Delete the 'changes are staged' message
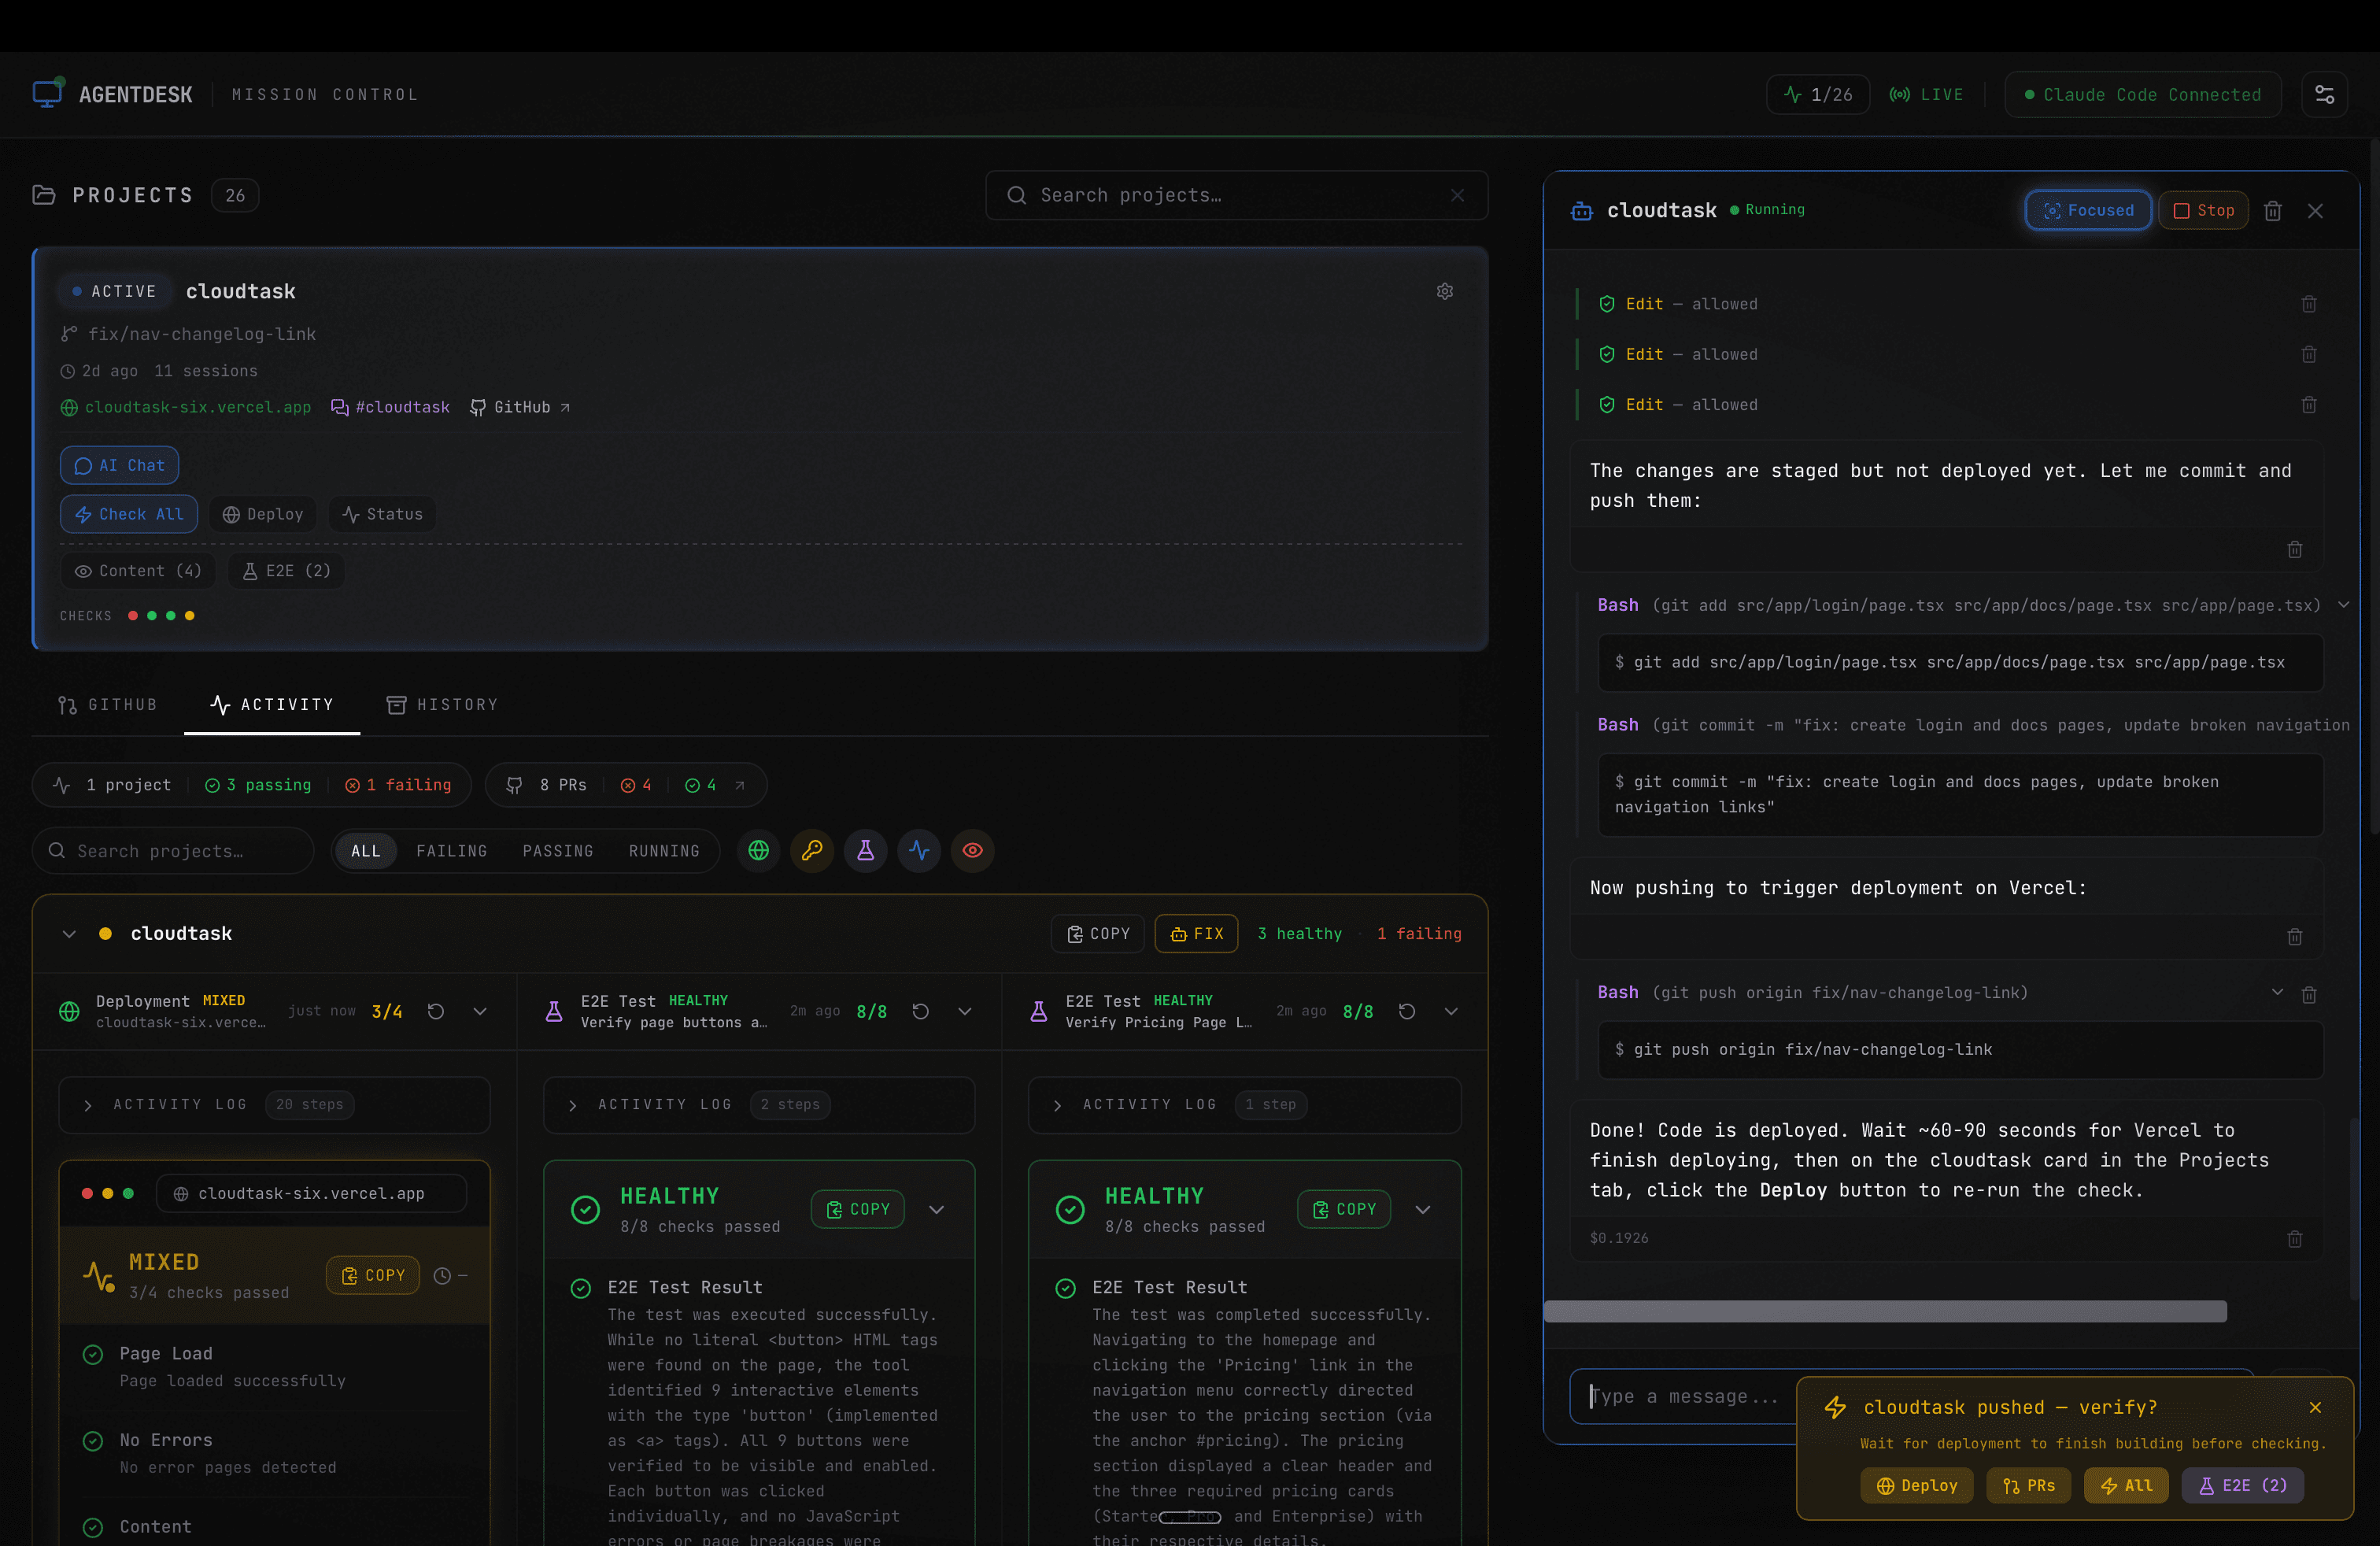The height and width of the screenshot is (1546, 2380). [2294, 549]
